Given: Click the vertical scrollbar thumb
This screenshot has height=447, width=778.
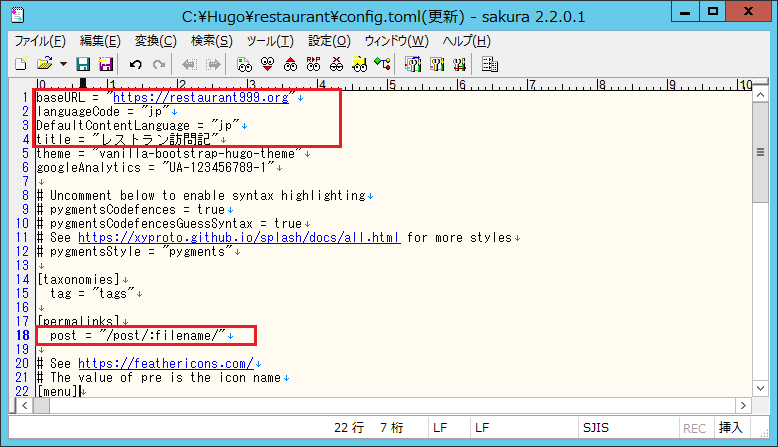Looking at the screenshot, I should click(x=760, y=152).
